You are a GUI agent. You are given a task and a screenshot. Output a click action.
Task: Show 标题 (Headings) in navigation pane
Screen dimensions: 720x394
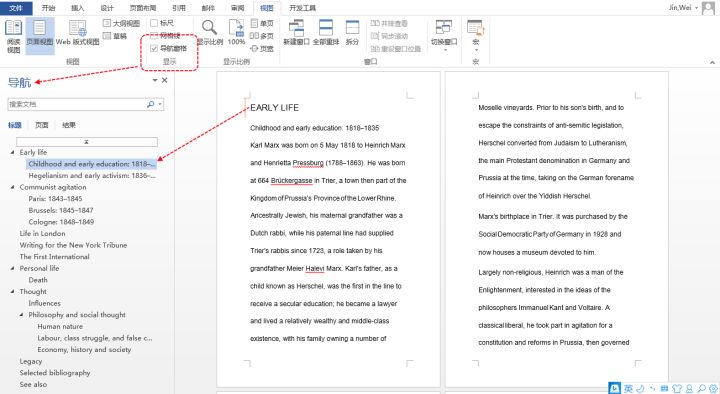click(x=15, y=125)
